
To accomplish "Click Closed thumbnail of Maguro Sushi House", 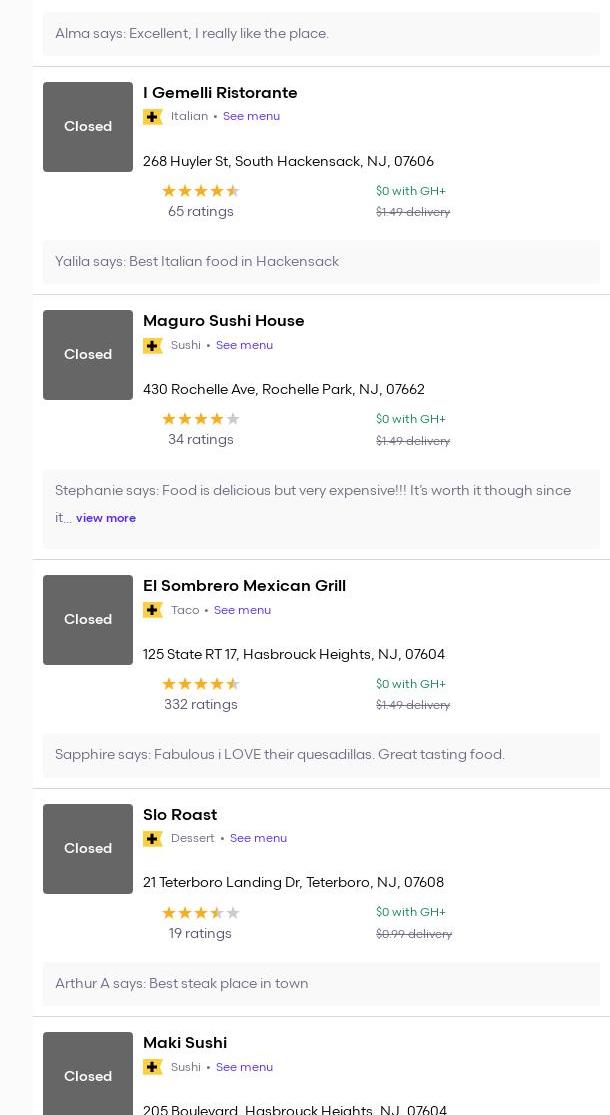I will tap(88, 355).
